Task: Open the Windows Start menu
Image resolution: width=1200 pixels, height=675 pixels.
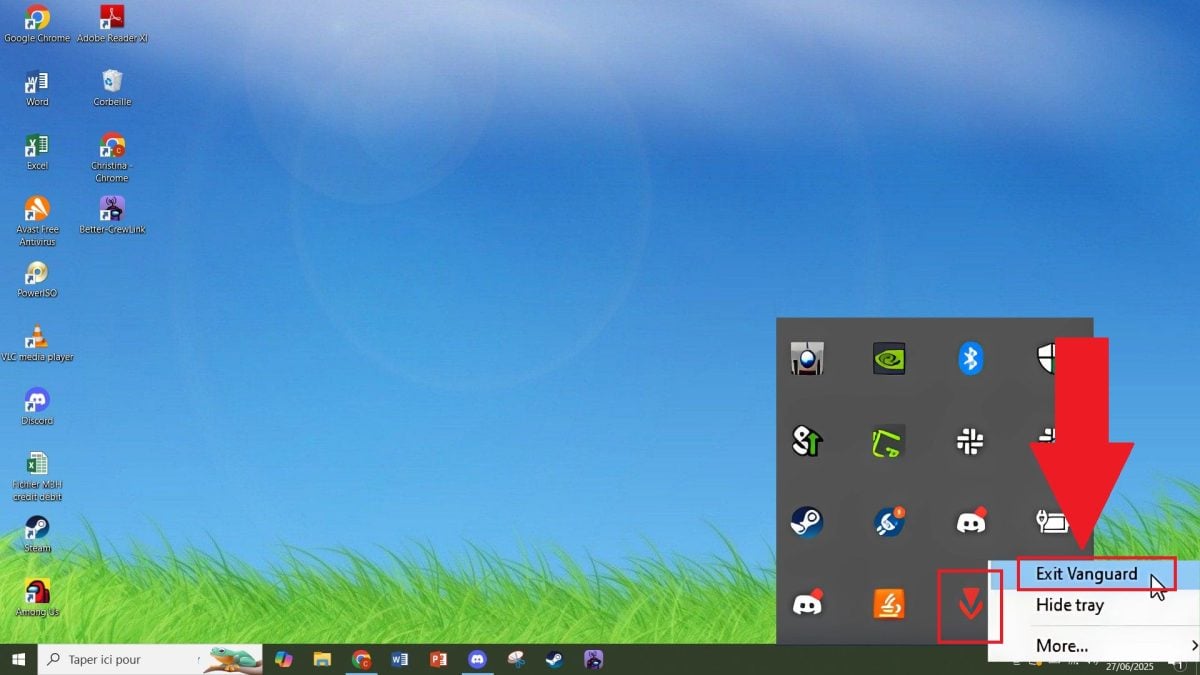Action: 18,660
